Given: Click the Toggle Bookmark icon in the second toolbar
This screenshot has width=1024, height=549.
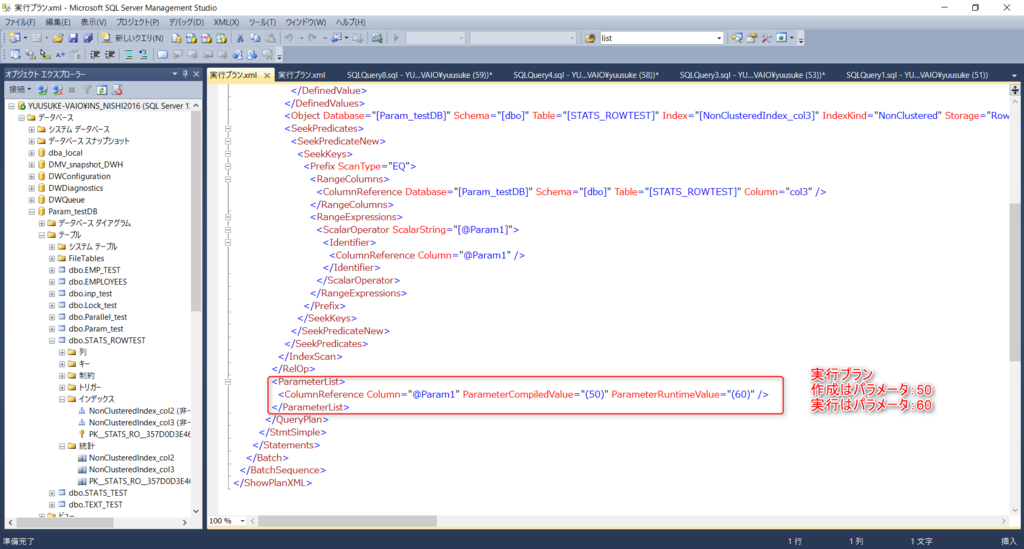Looking at the screenshot, I should point(162,55).
